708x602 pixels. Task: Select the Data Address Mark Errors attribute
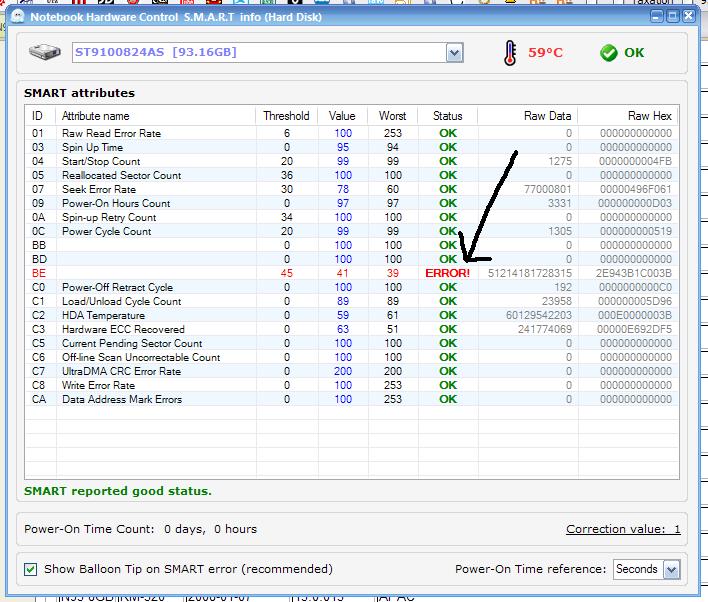[x=122, y=399]
